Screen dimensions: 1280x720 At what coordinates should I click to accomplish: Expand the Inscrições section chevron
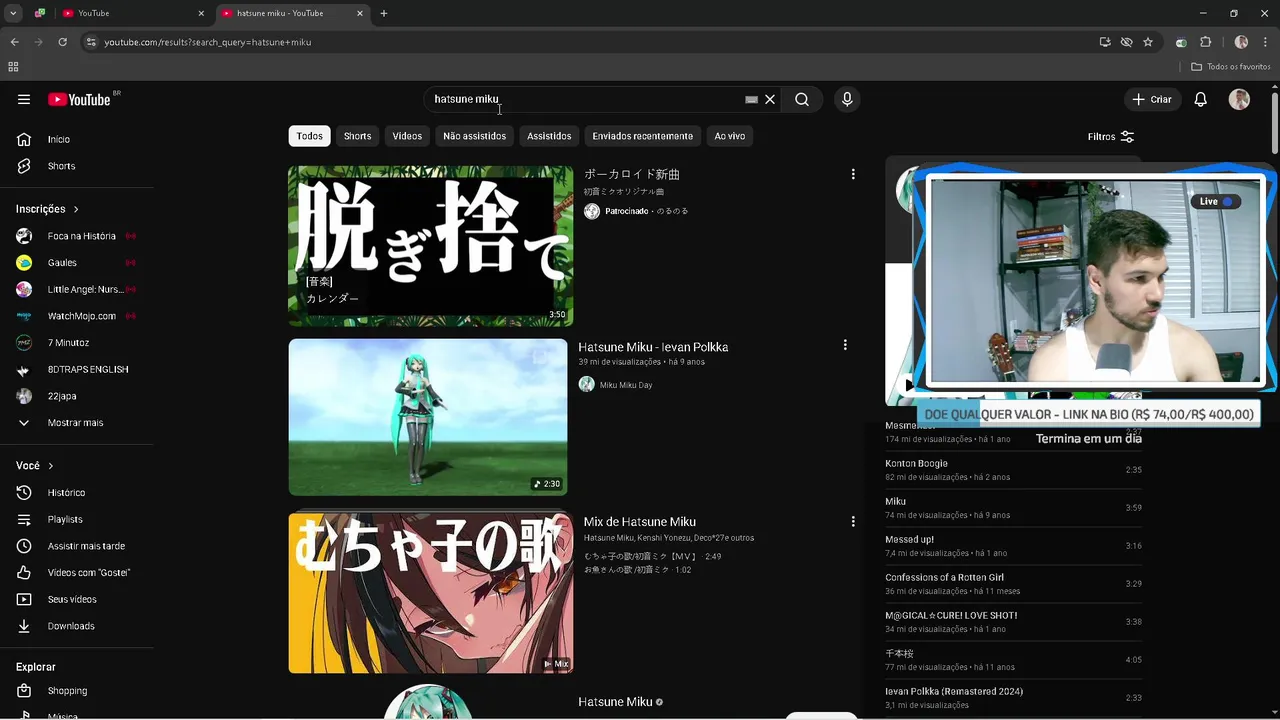click(x=76, y=209)
